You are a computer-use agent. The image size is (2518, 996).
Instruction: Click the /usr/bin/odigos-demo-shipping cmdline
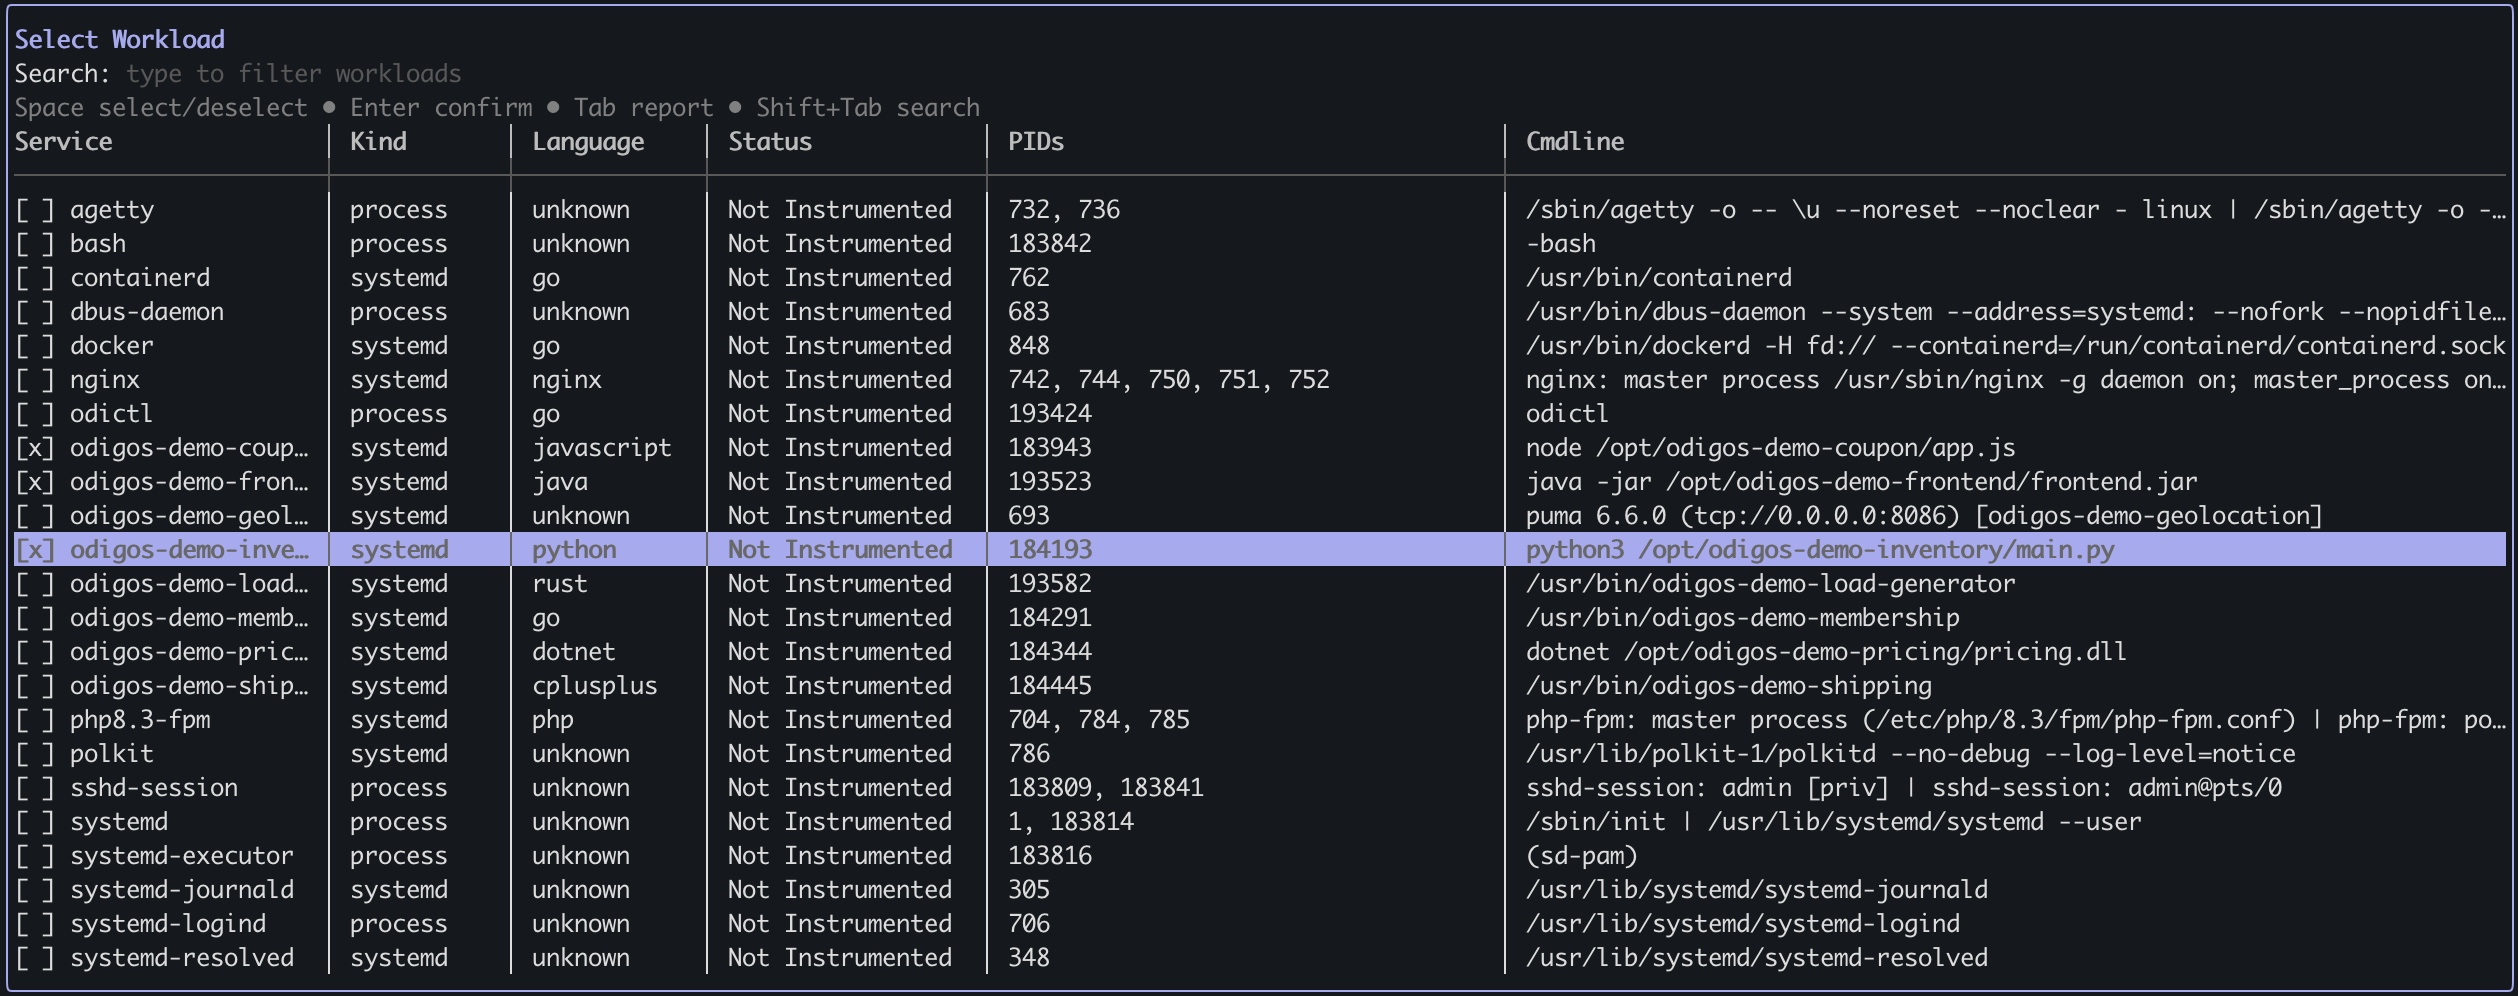(1729, 686)
